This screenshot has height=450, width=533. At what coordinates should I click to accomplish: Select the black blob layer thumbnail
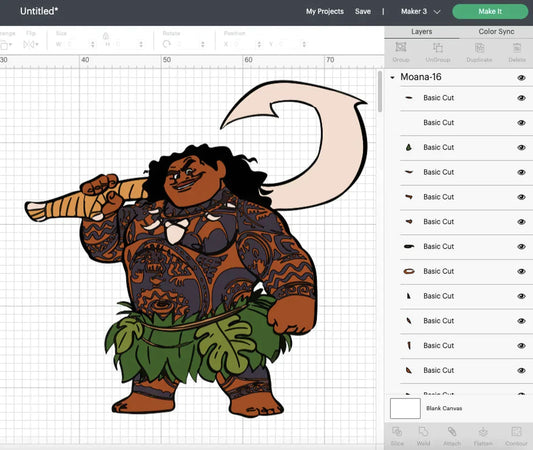tap(409, 246)
